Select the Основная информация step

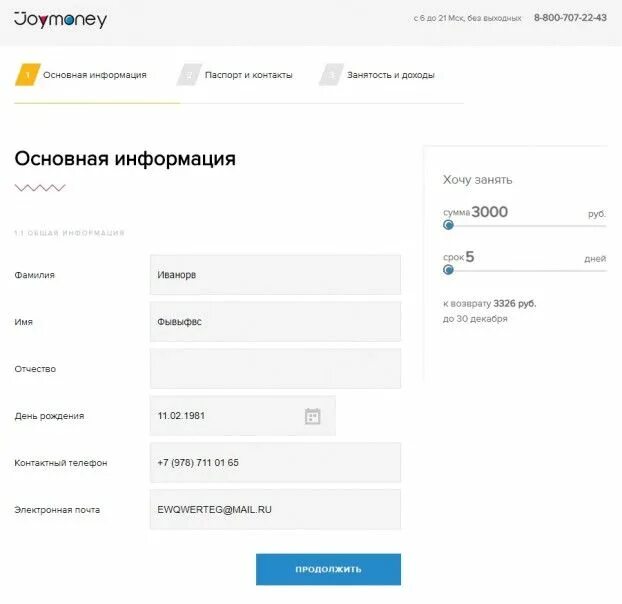click(95, 75)
